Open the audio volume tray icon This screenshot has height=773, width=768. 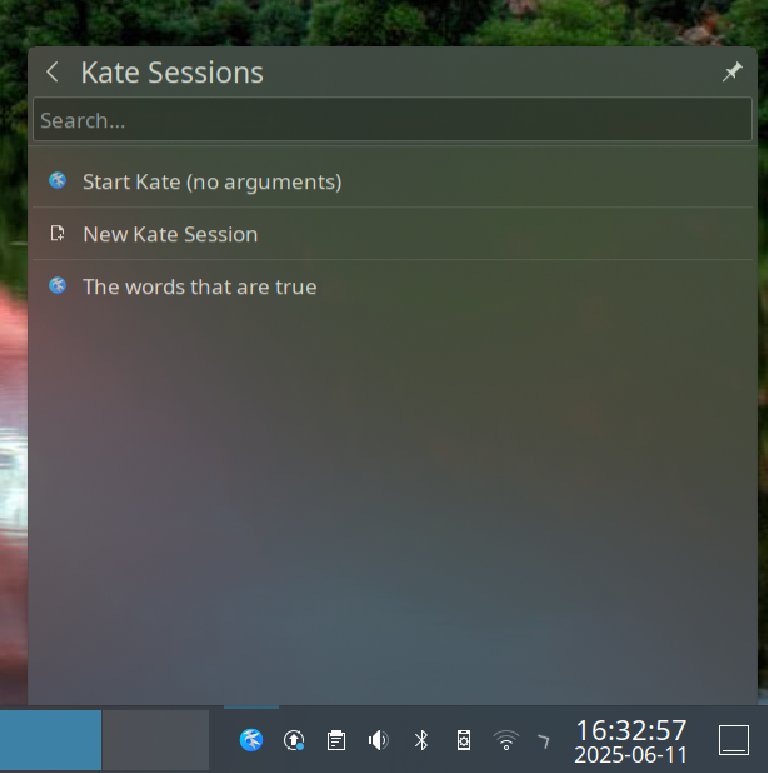point(379,740)
